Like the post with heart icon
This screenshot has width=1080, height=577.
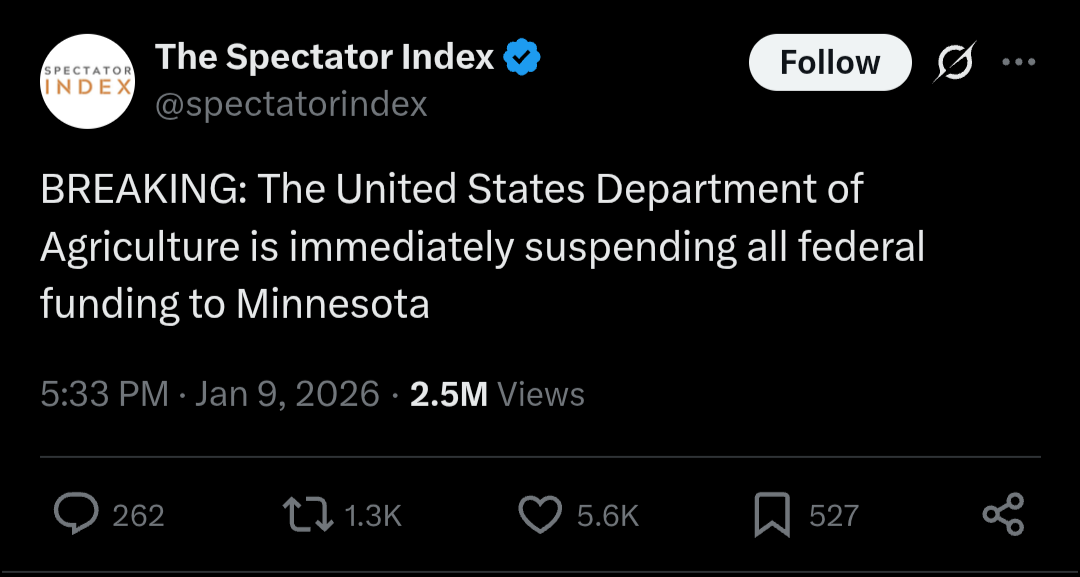(540, 514)
